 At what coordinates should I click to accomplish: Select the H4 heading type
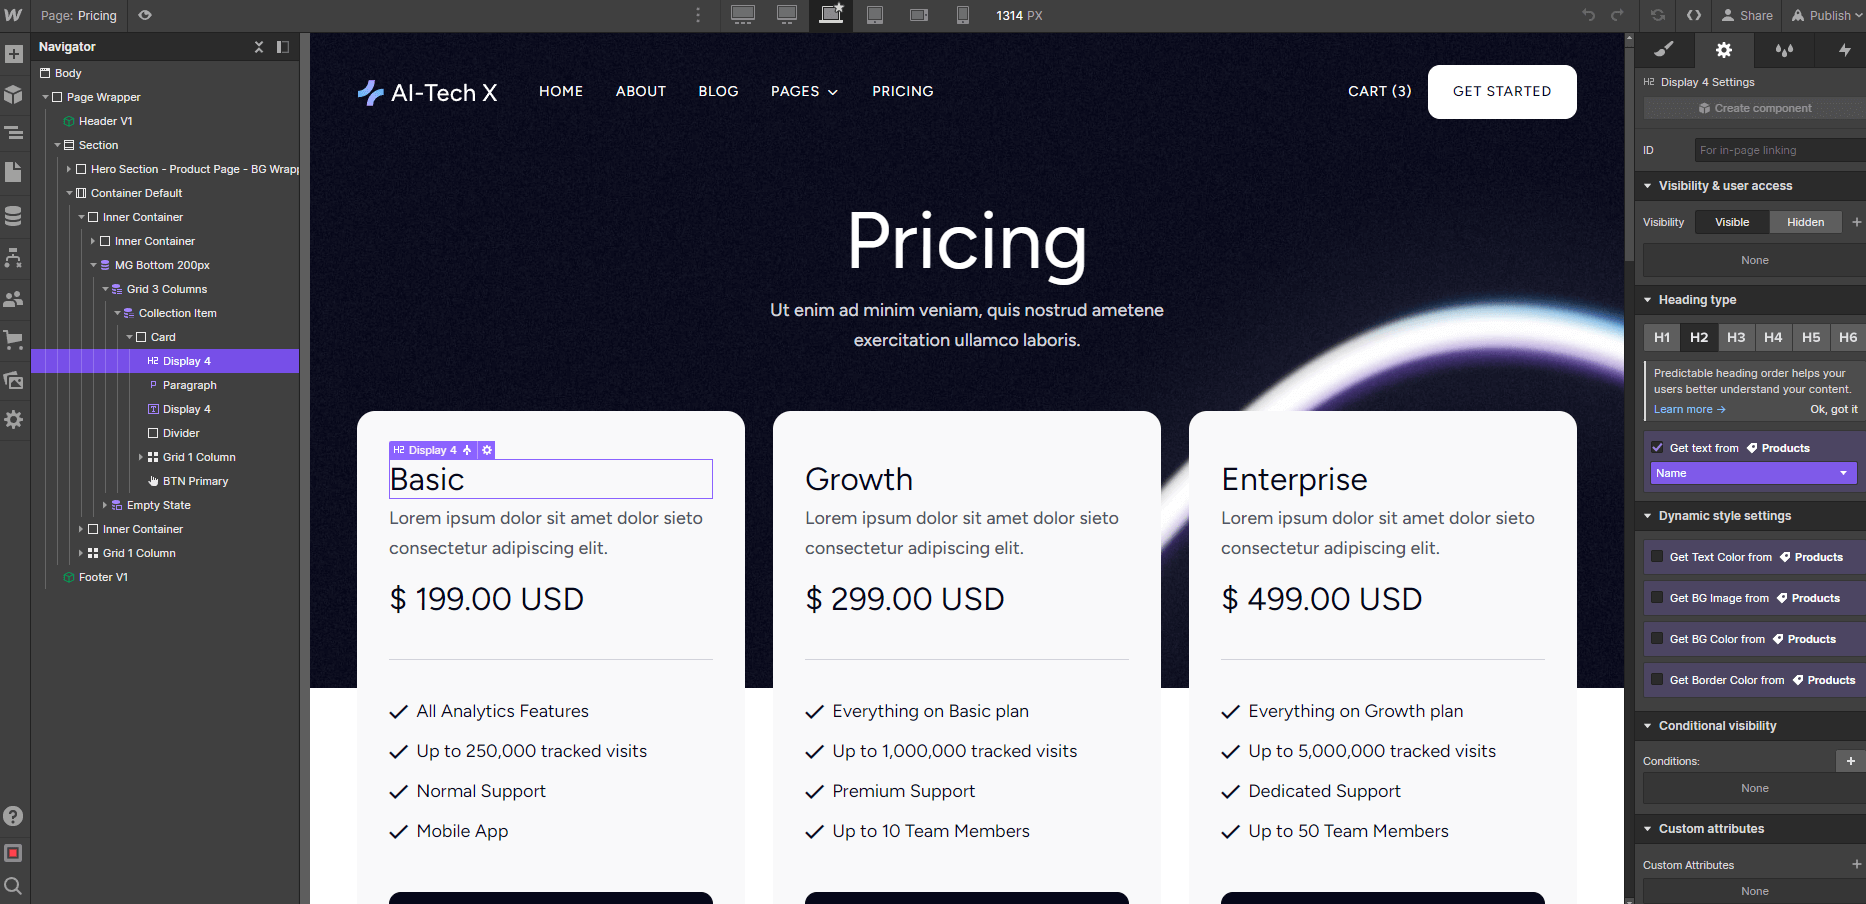click(1773, 337)
